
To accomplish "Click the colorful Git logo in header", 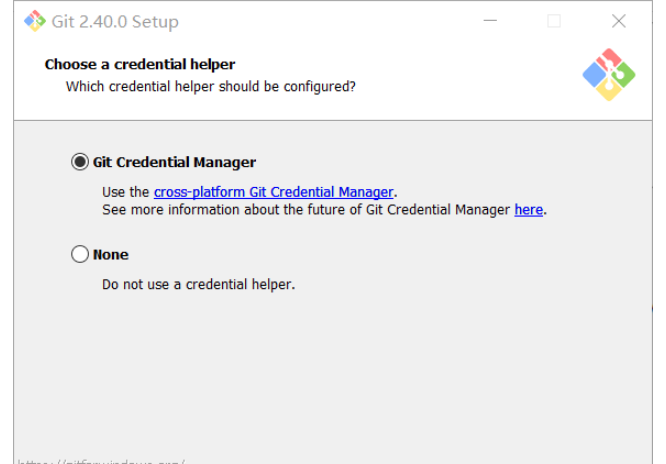I will click(x=608, y=75).
